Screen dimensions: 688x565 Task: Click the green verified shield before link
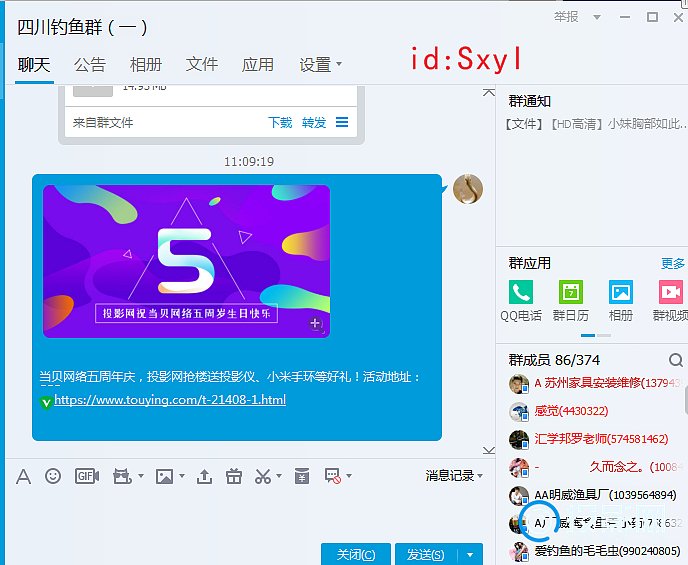[46, 402]
